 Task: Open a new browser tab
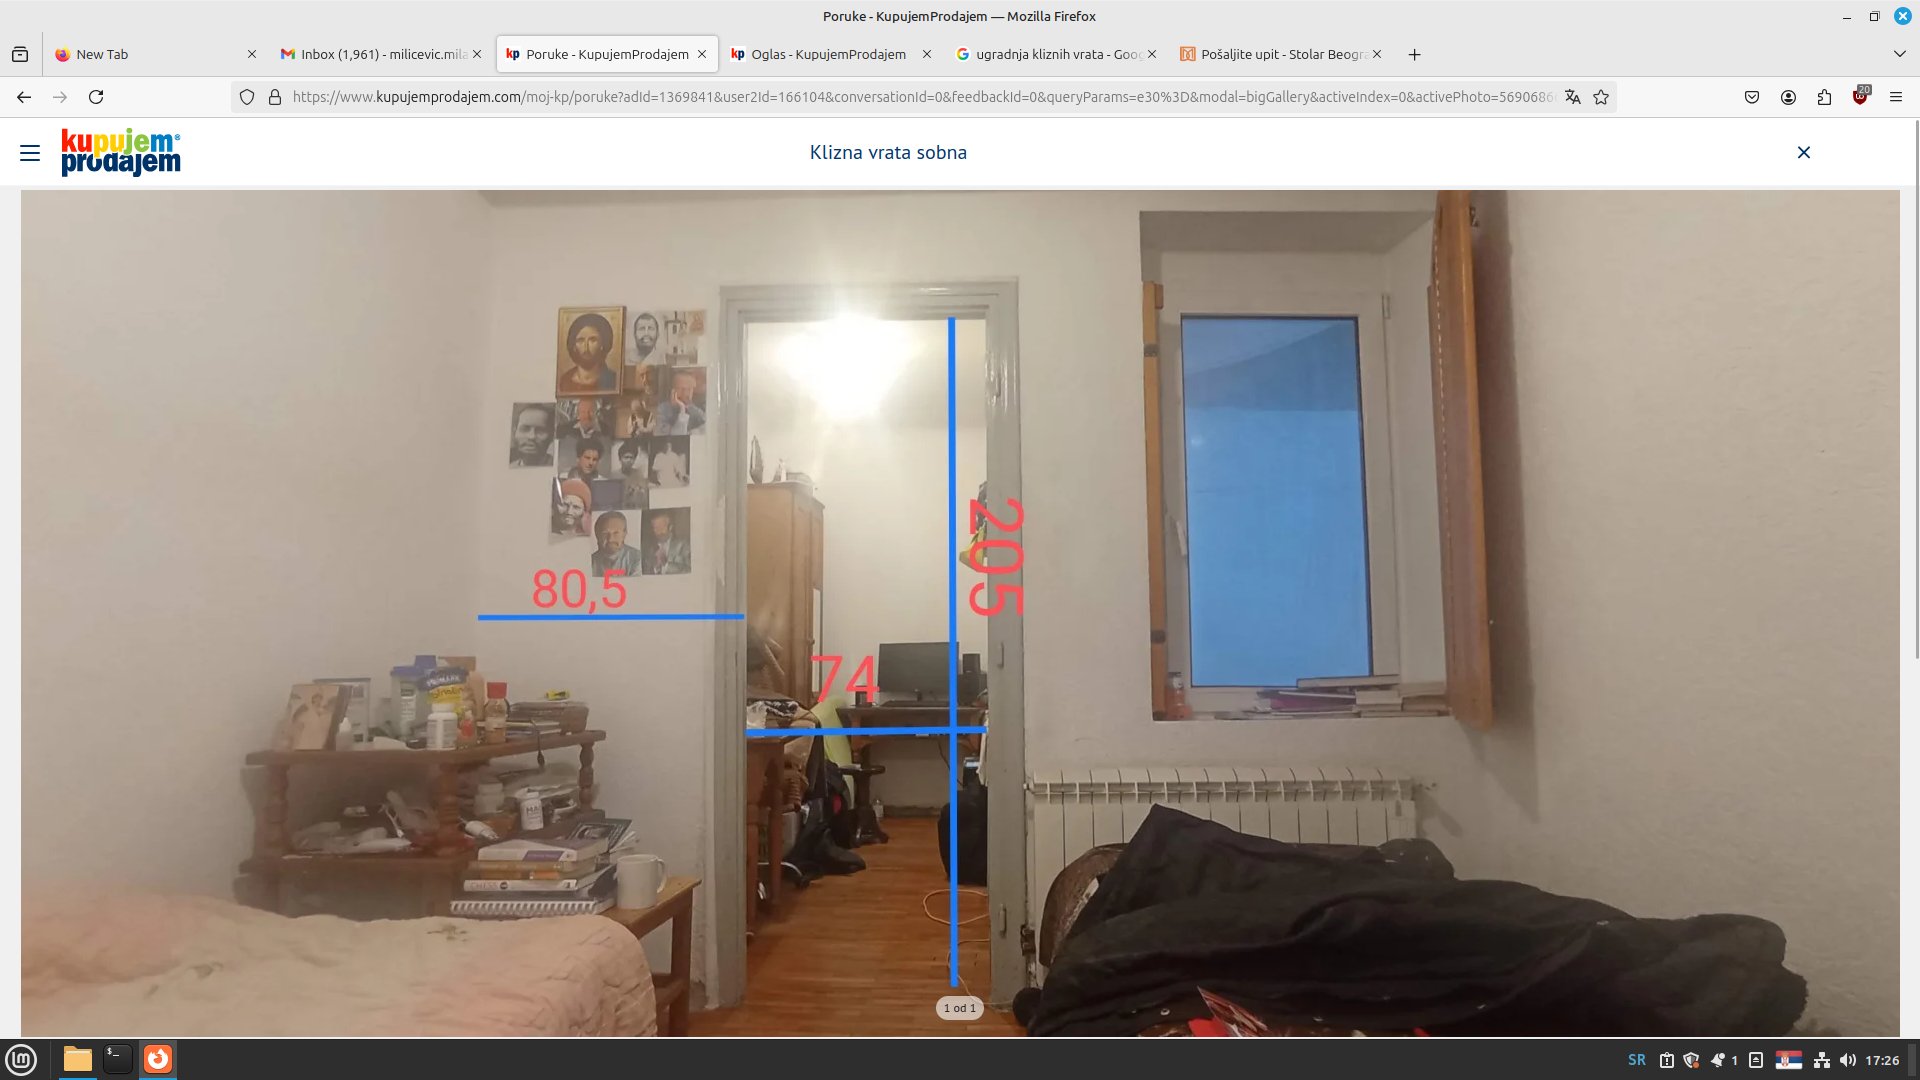coord(1414,54)
